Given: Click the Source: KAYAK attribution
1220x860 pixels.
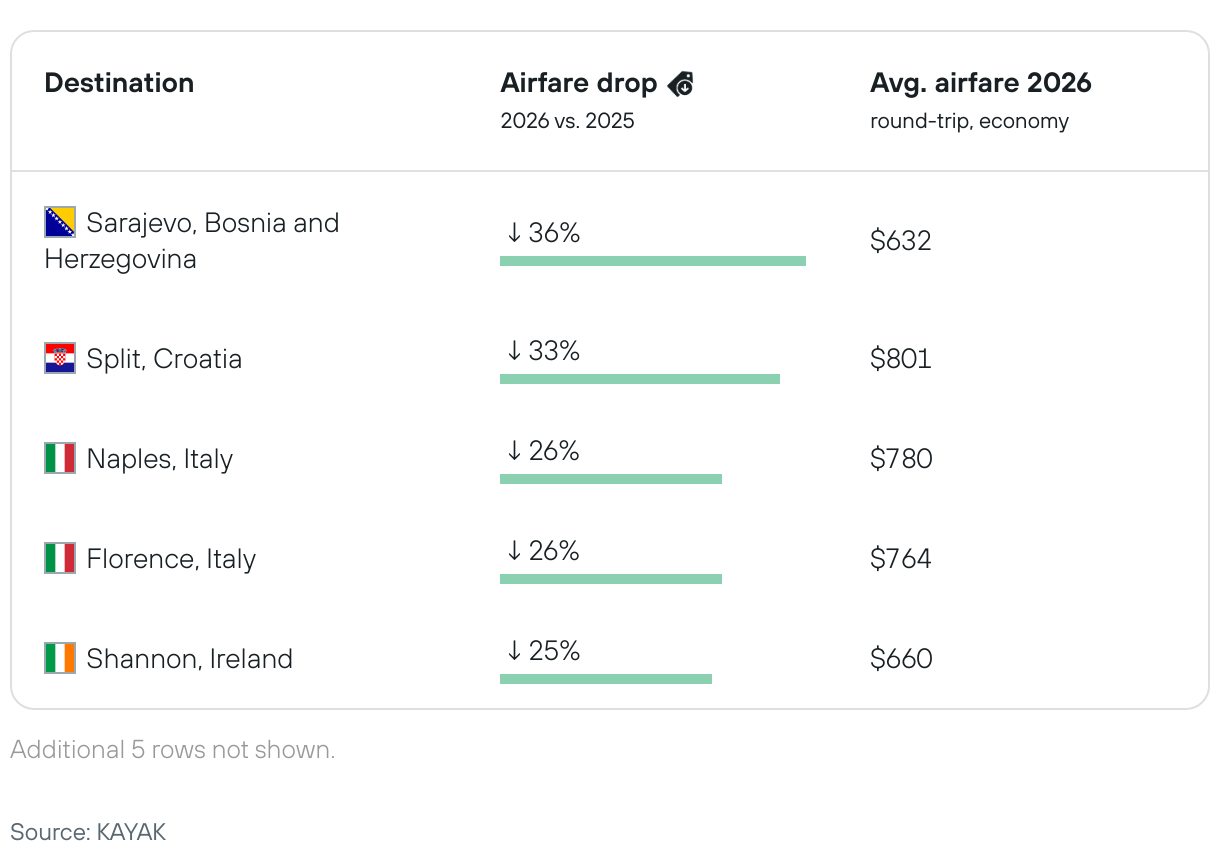Looking at the screenshot, I should (88, 832).
